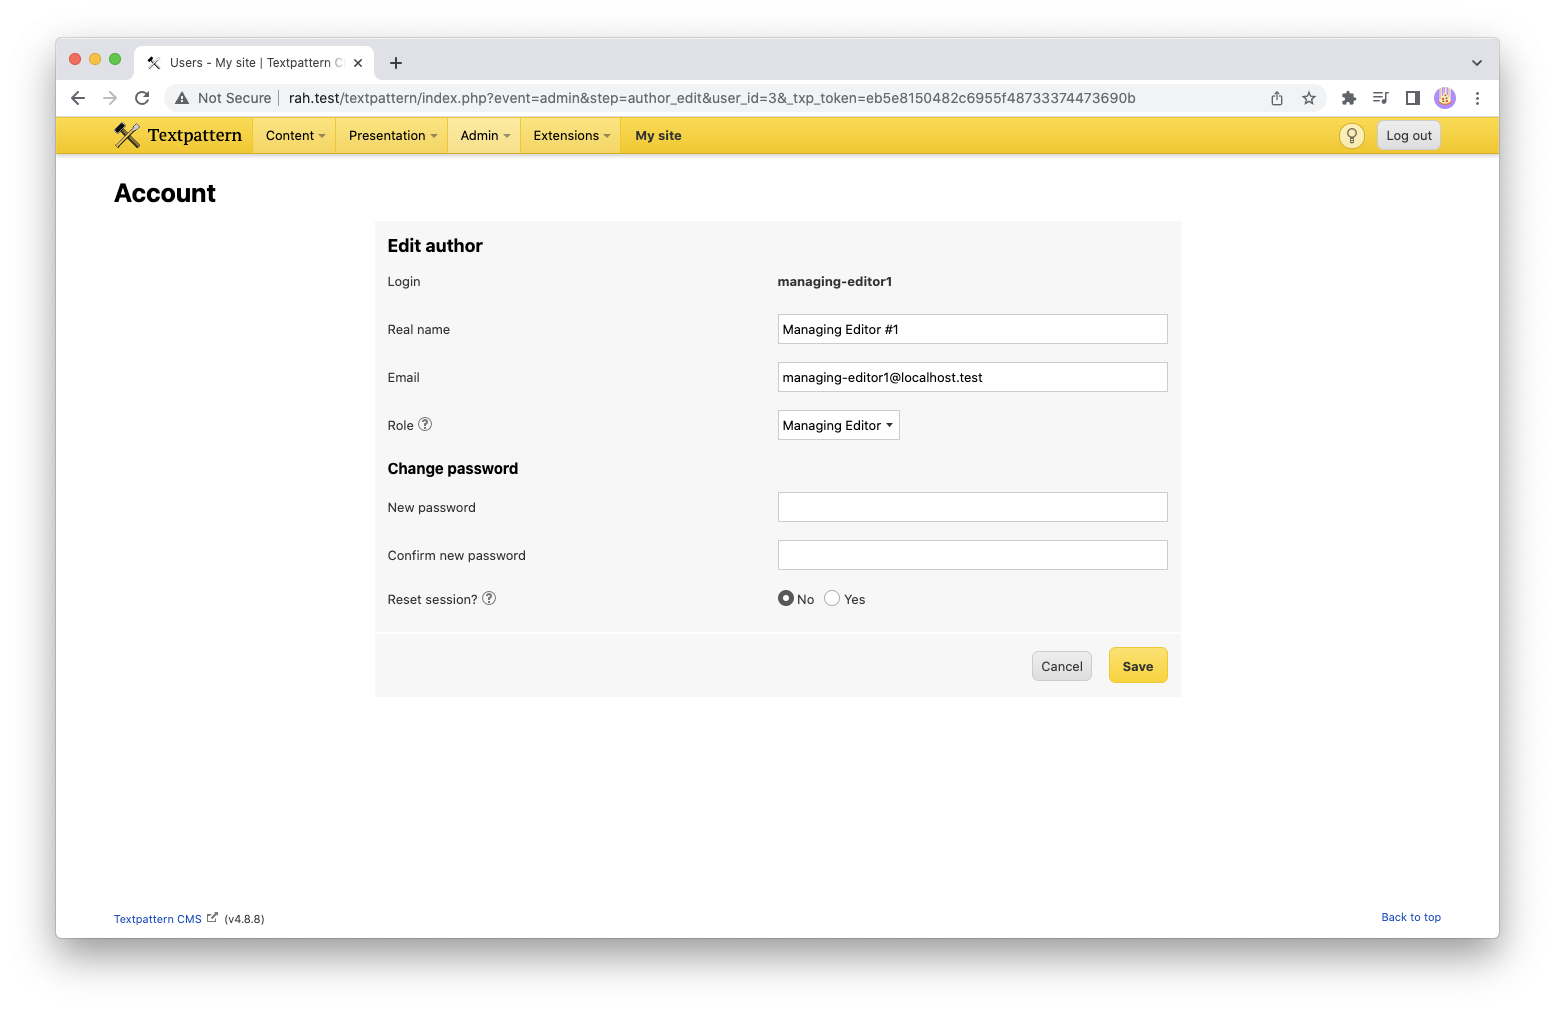The image size is (1555, 1012).
Task: Open Chrome's three-dot menu
Action: coord(1477,98)
